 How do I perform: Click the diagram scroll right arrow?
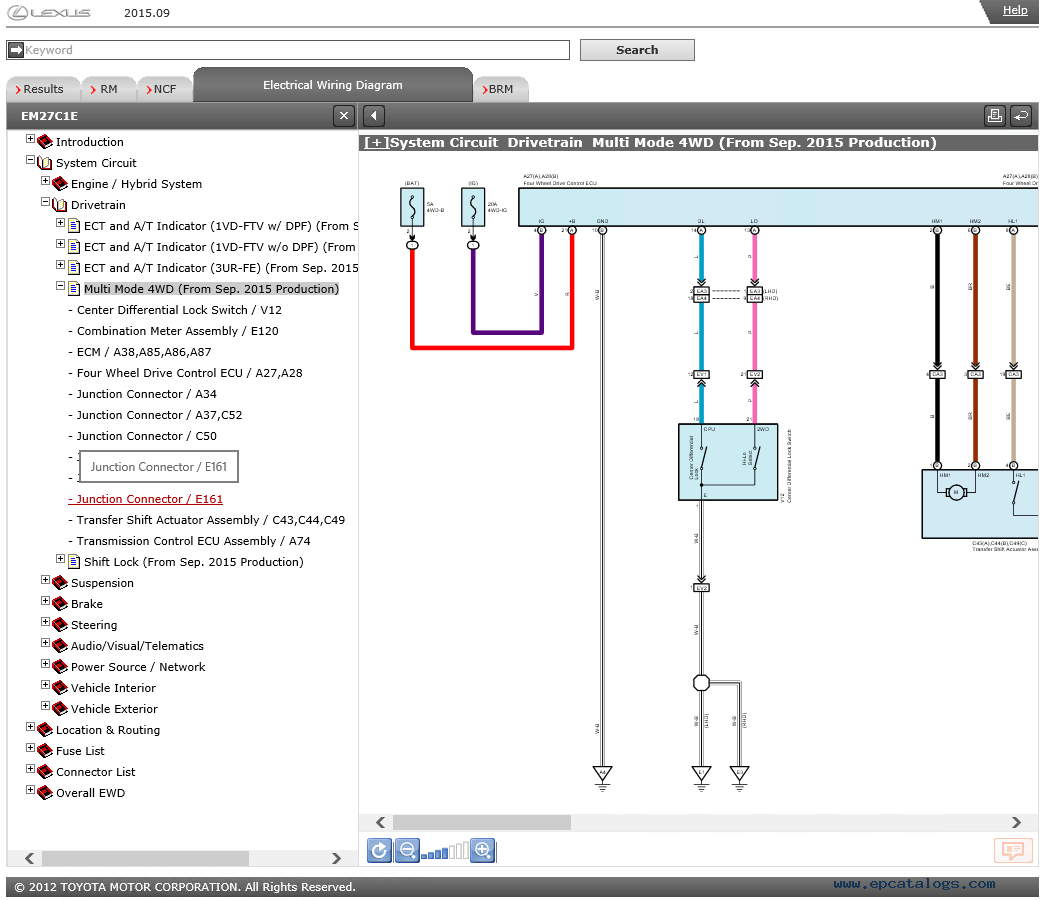[1016, 822]
